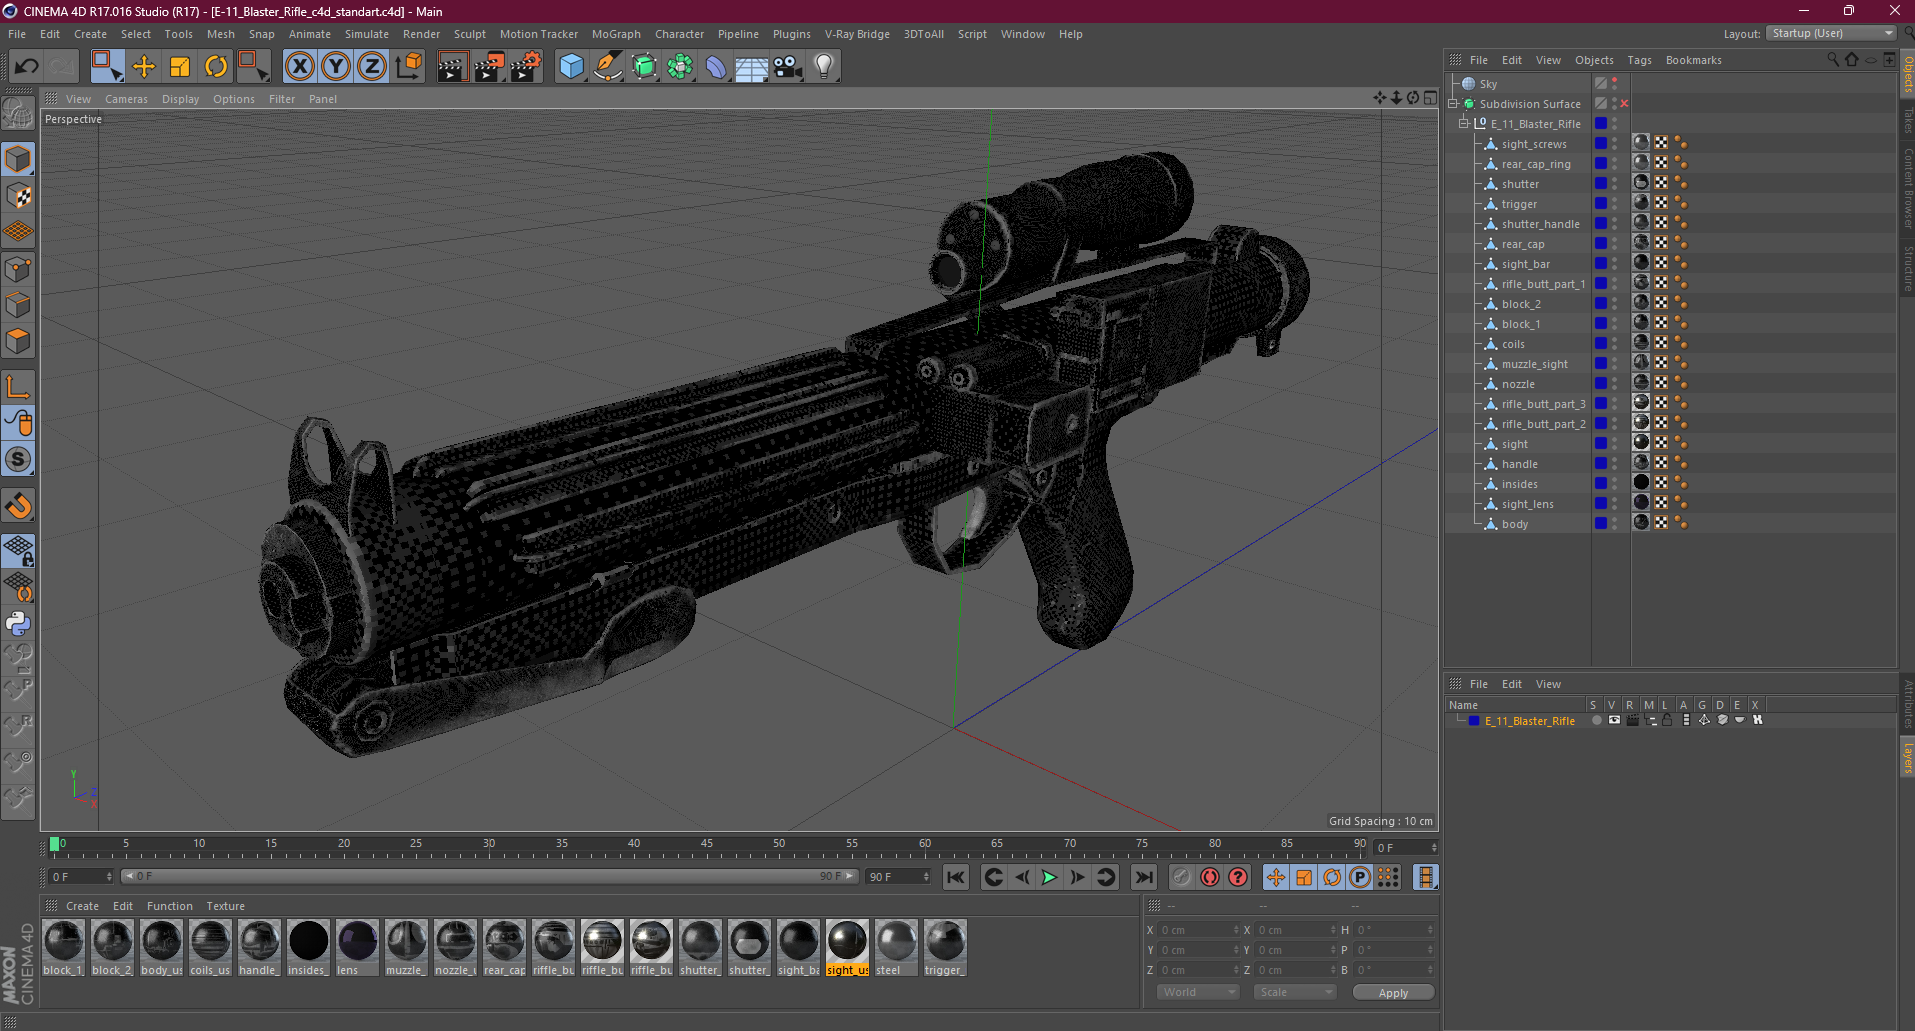
Task: Toggle Z axis lock
Action: (x=372, y=67)
